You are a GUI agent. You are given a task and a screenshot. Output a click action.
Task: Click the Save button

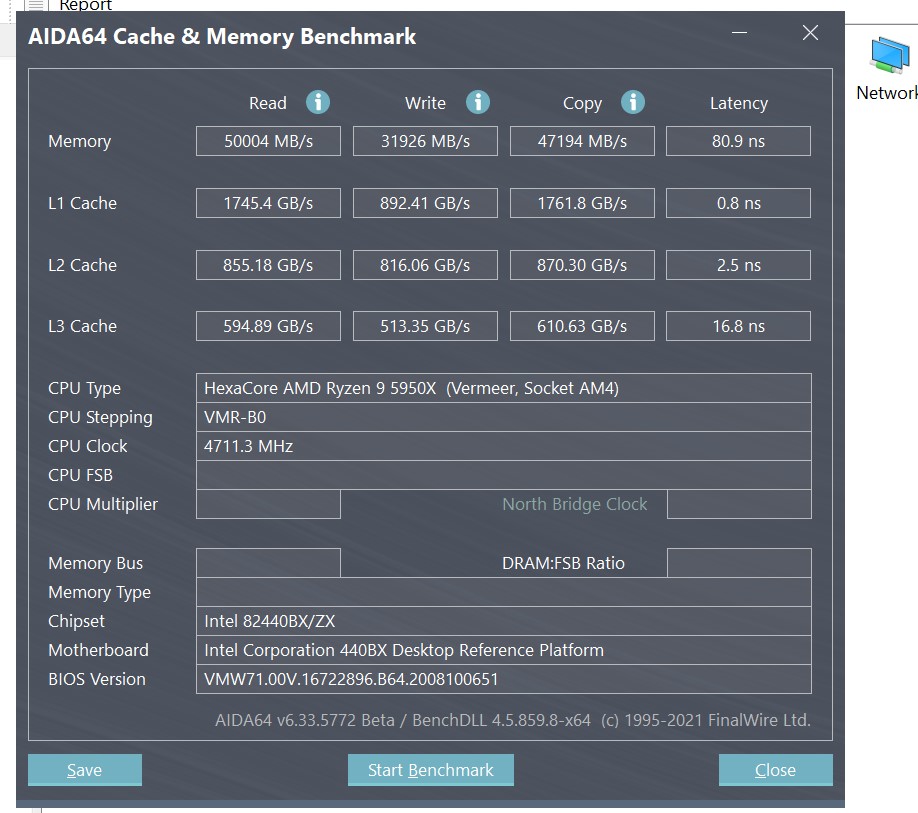click(85, 770)
